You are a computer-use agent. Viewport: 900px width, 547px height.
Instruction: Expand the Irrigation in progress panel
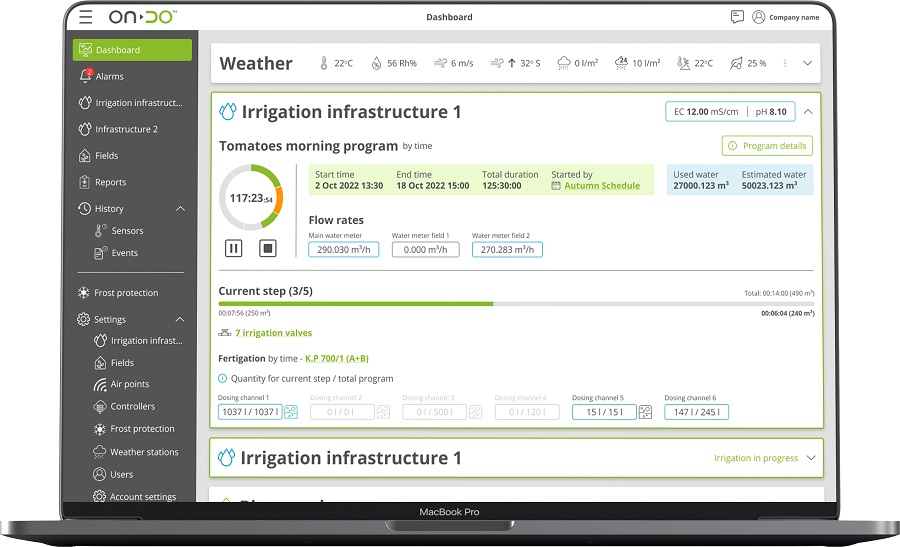point(810,458)
